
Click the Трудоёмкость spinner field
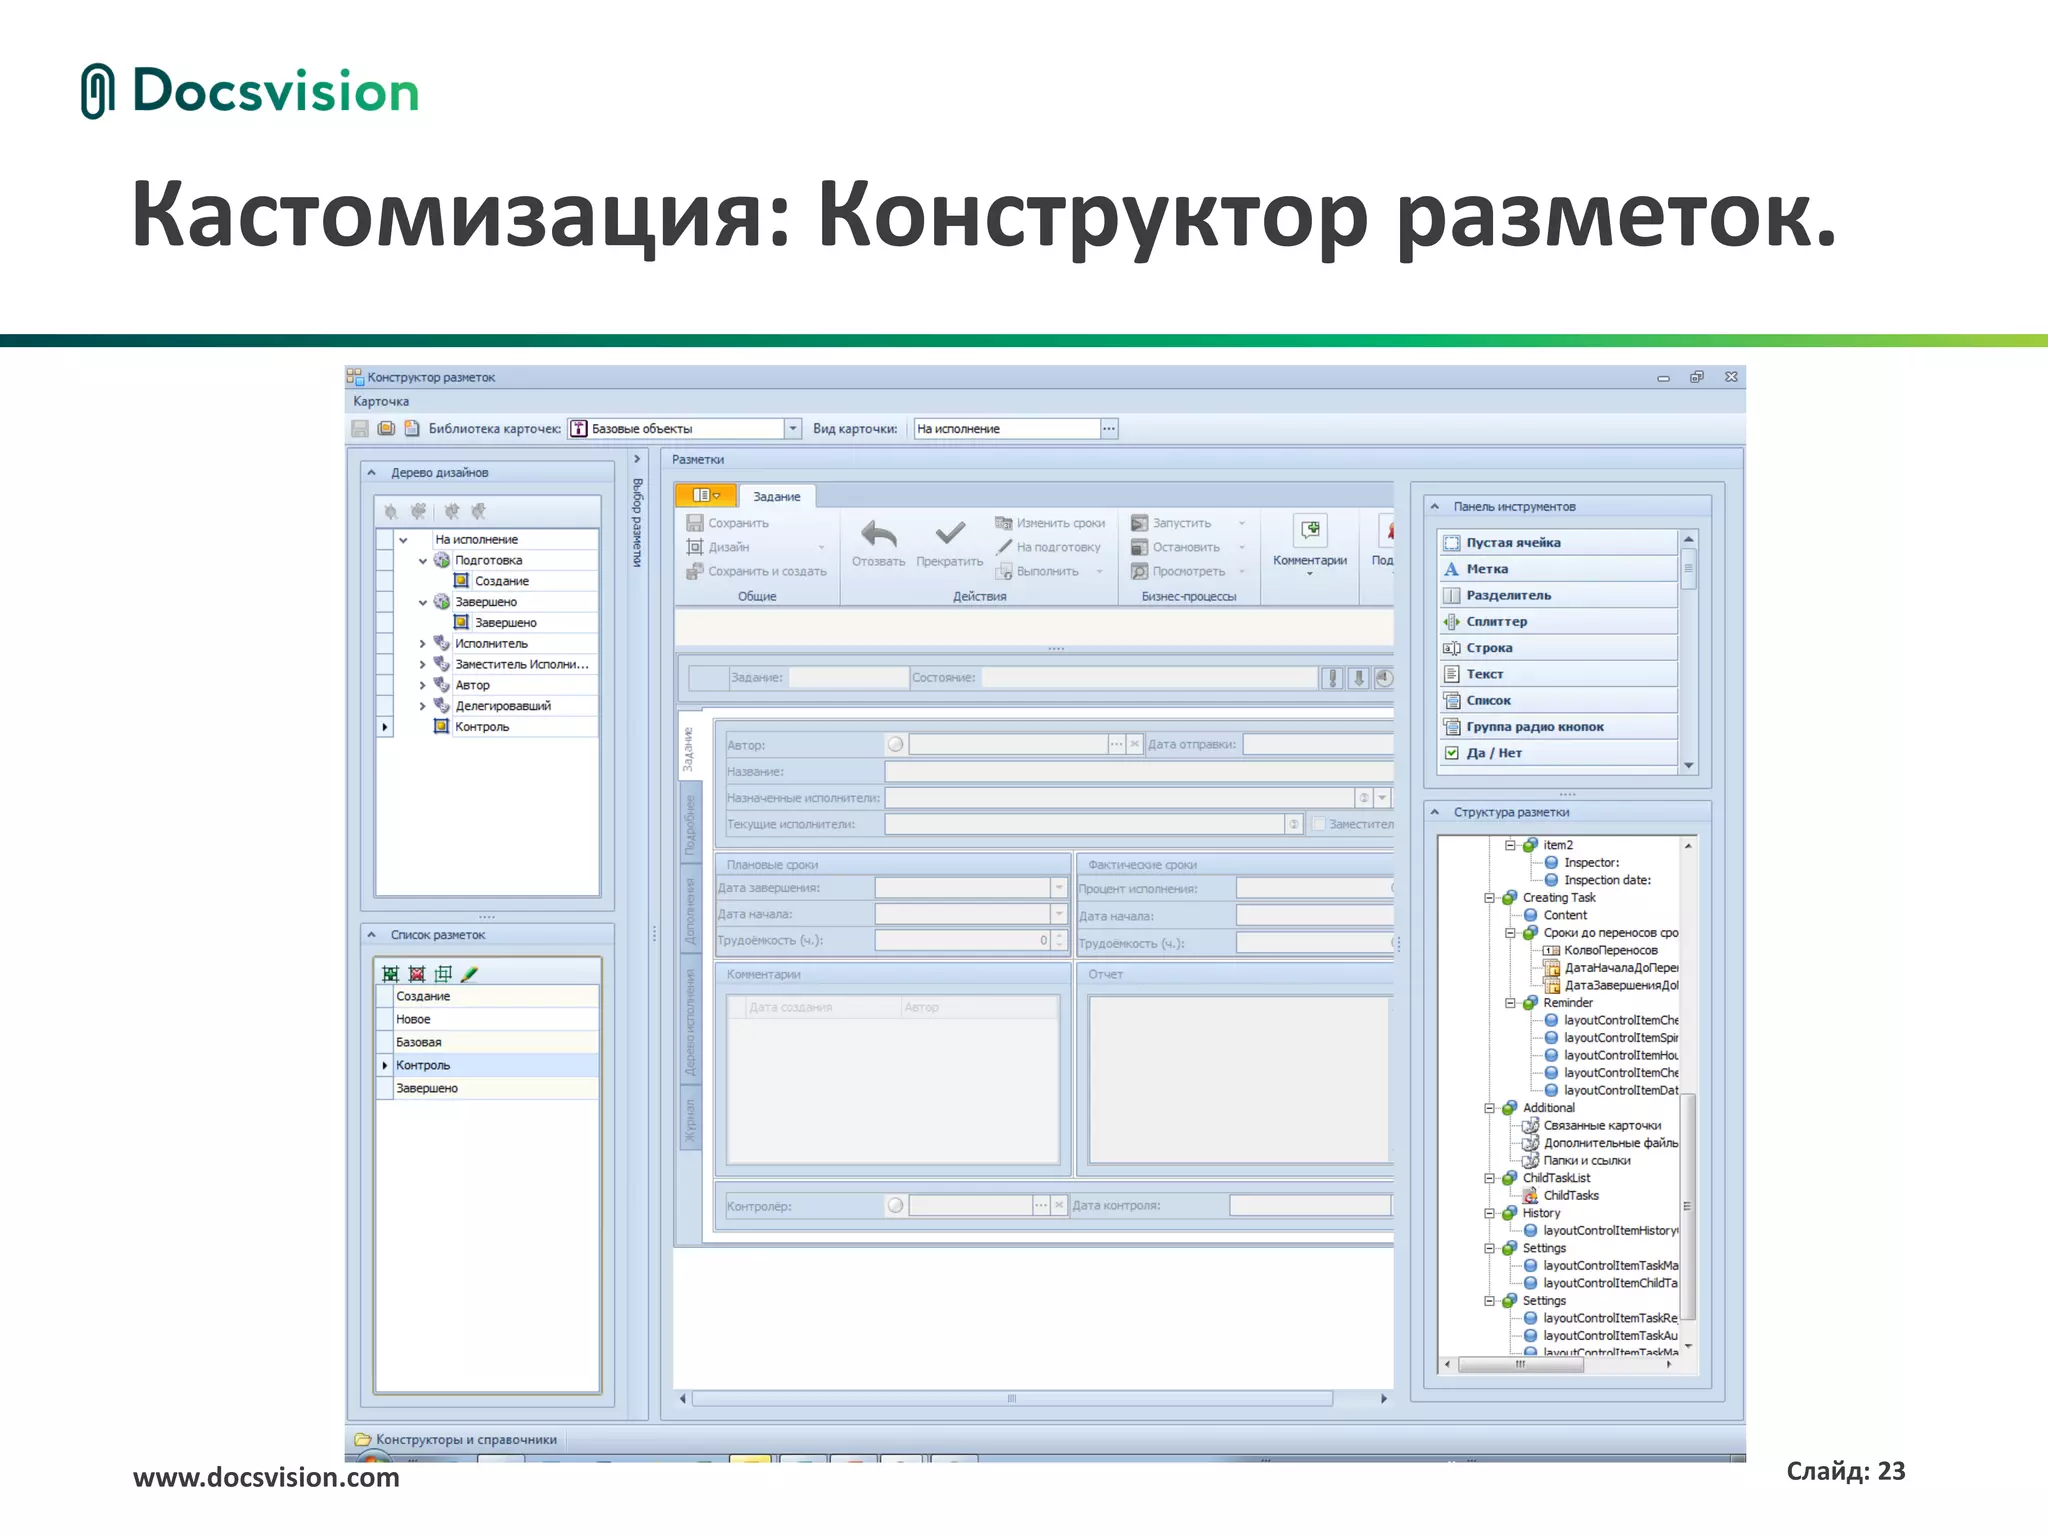[x=970, y=940]
